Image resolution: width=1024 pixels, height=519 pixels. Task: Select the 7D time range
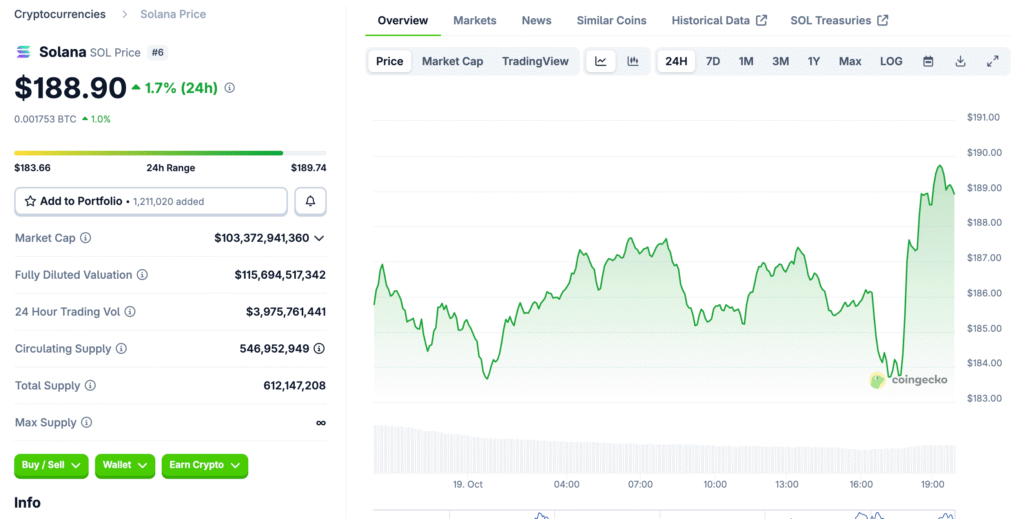point(713,61)
